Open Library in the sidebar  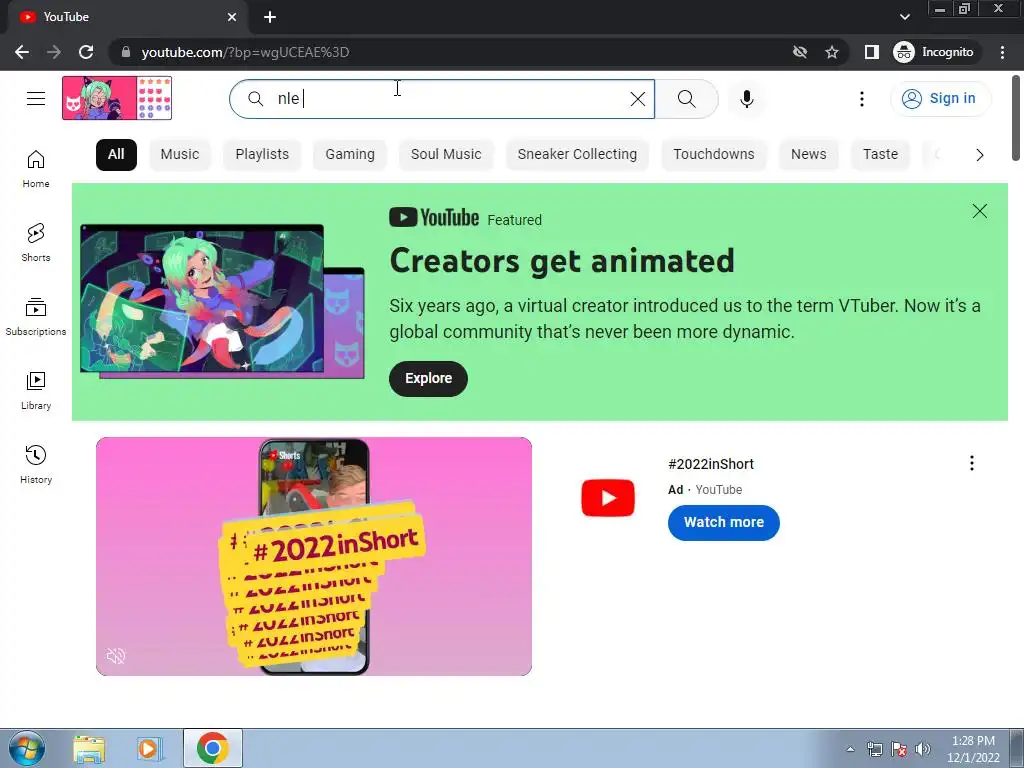pyautogui.click(x=36, y=391)
